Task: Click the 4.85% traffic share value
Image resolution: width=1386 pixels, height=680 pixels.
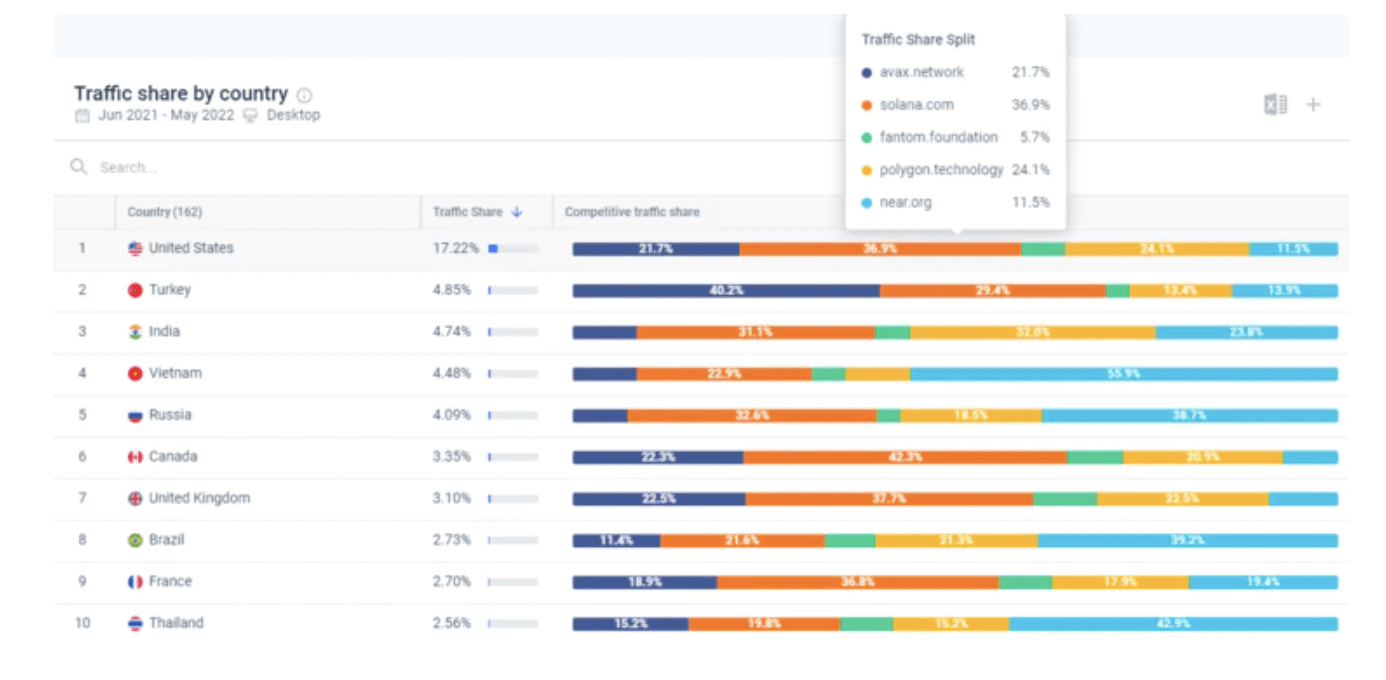Action: click(452, 290)
